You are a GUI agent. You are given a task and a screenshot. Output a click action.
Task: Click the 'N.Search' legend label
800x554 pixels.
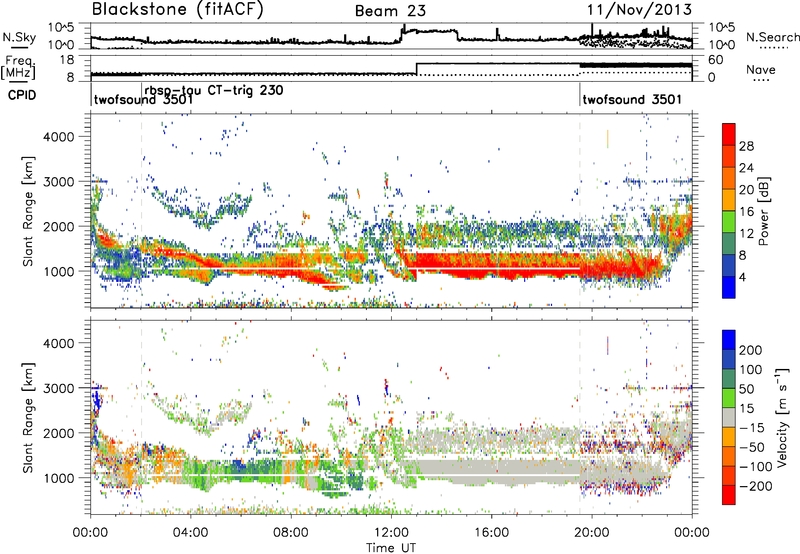[772, 37]
